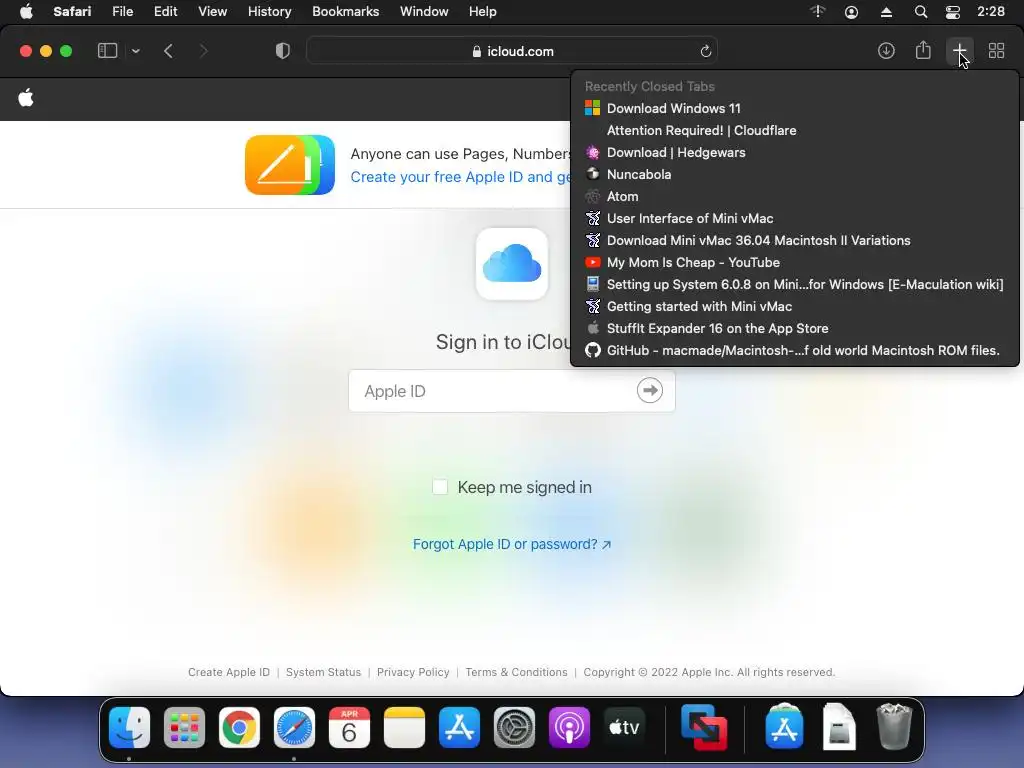The width and height of the screenshot is (1024, 768).
Task: Toggle the Safari sidebar button
Action: pos(107,51)
